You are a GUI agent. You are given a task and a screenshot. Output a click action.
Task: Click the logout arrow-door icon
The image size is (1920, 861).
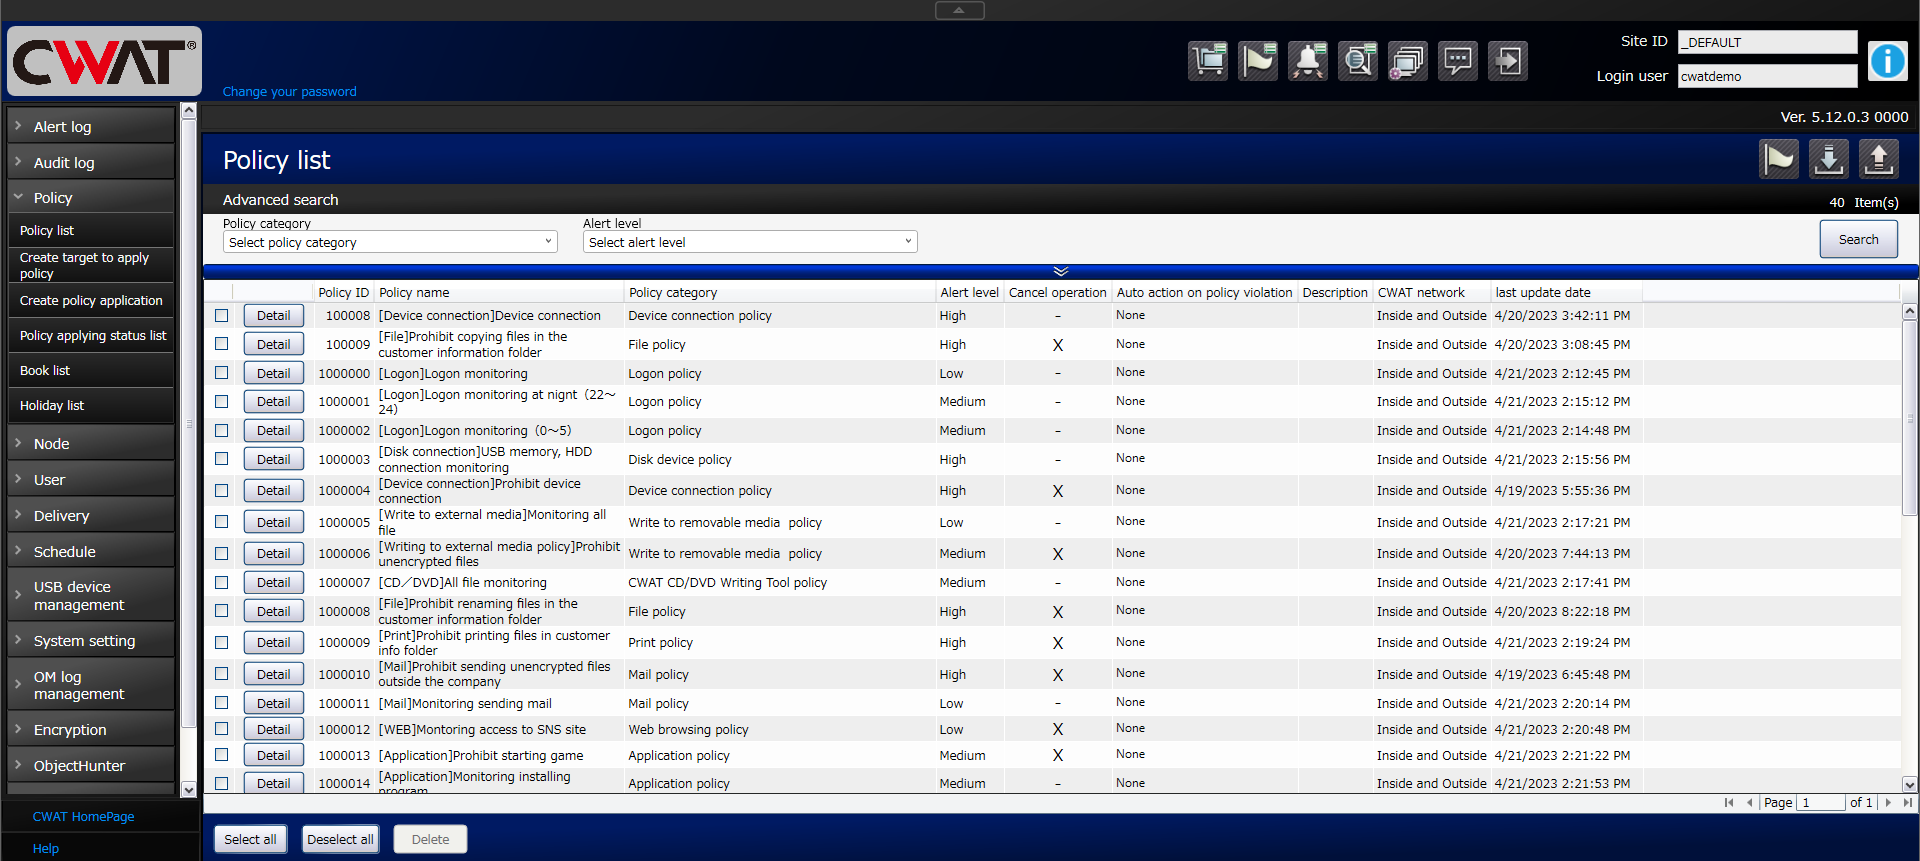[x=1508, y=61]
